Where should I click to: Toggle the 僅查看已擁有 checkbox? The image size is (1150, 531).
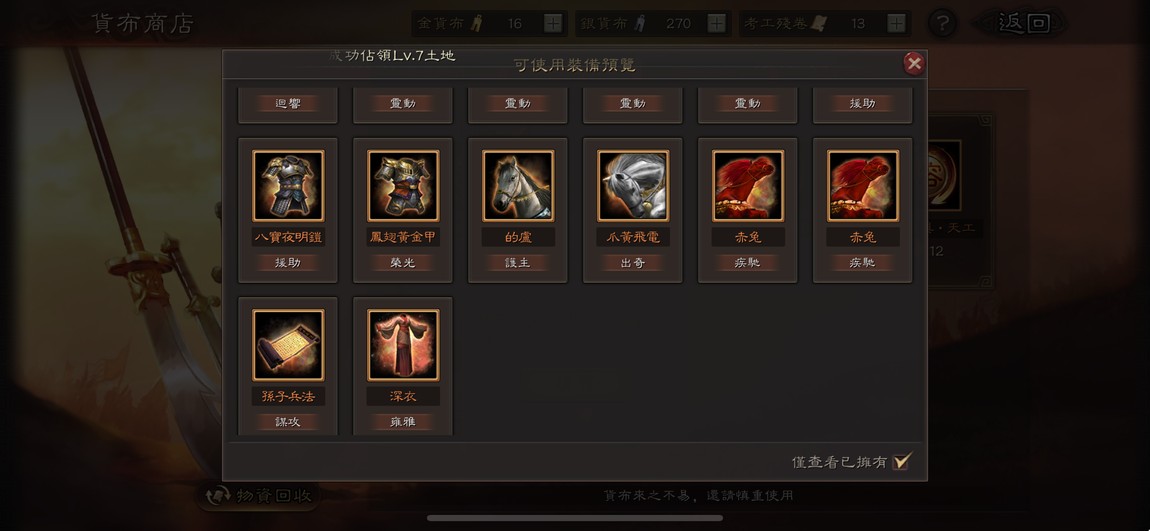point(902,461)
